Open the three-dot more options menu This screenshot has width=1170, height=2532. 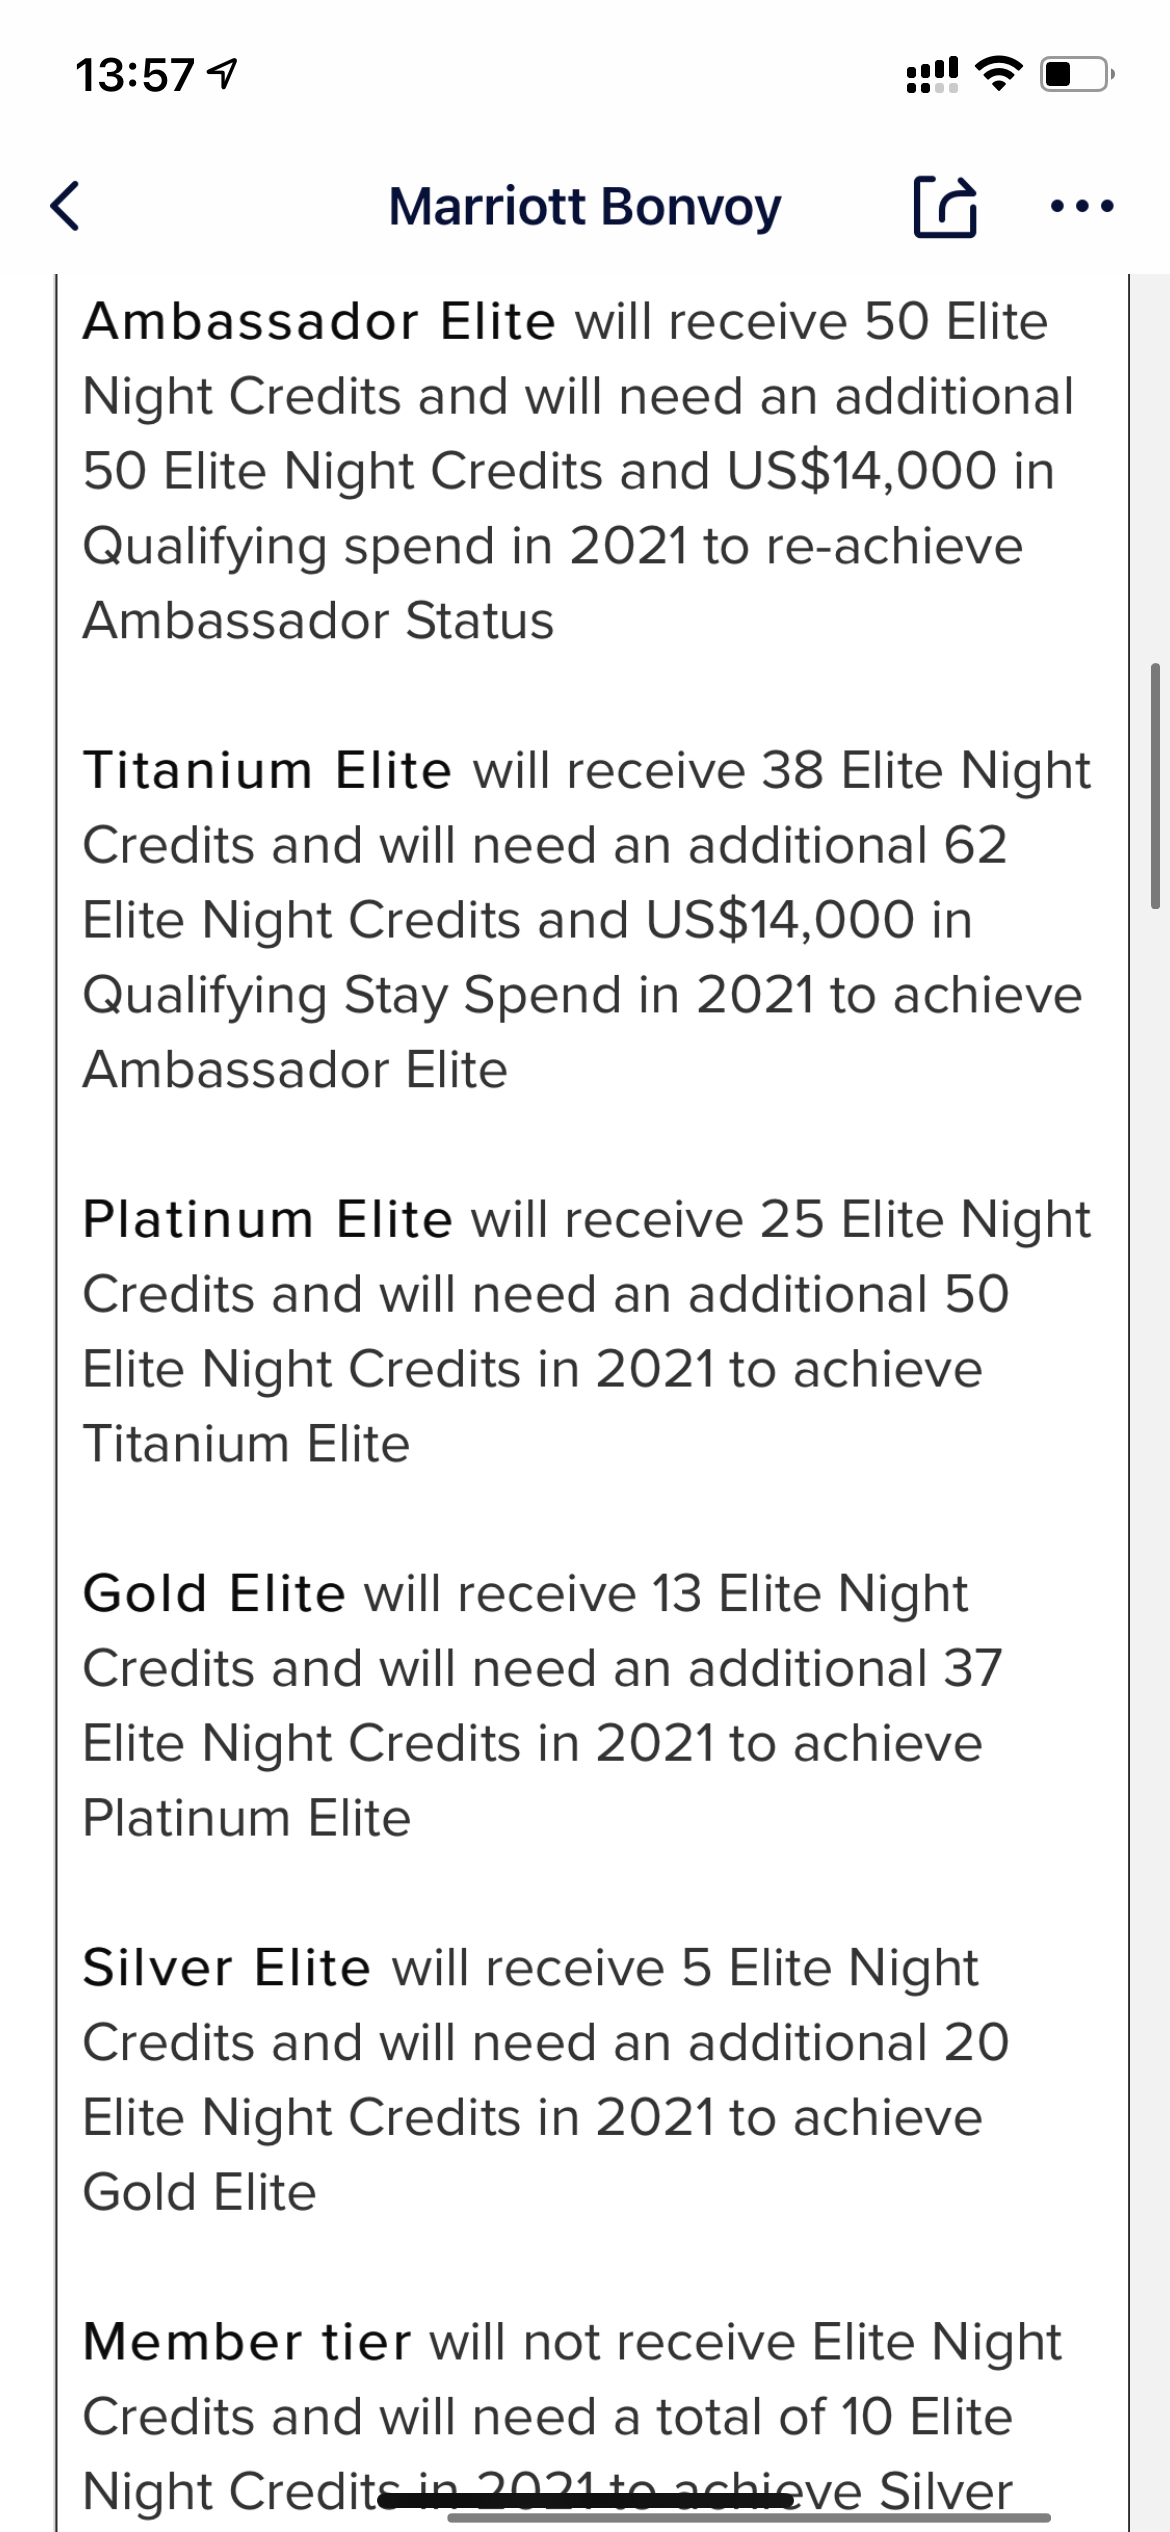[x=1082, y=207]
